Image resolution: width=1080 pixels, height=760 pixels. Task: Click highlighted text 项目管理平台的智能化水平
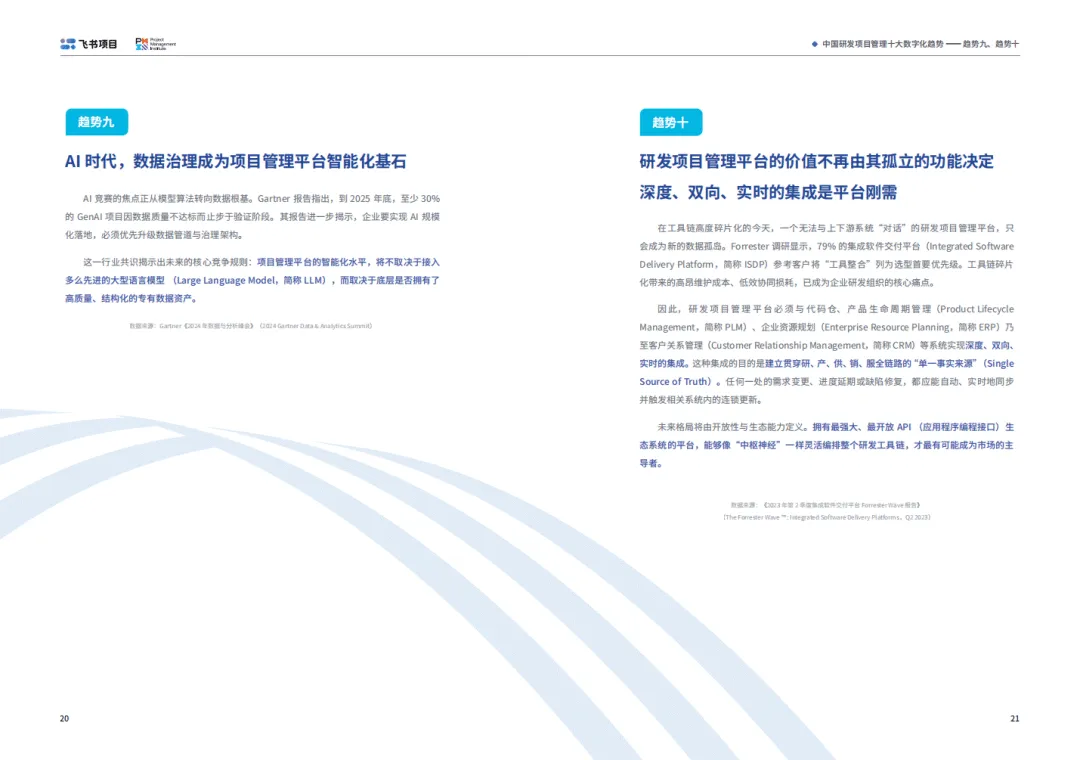311,262
